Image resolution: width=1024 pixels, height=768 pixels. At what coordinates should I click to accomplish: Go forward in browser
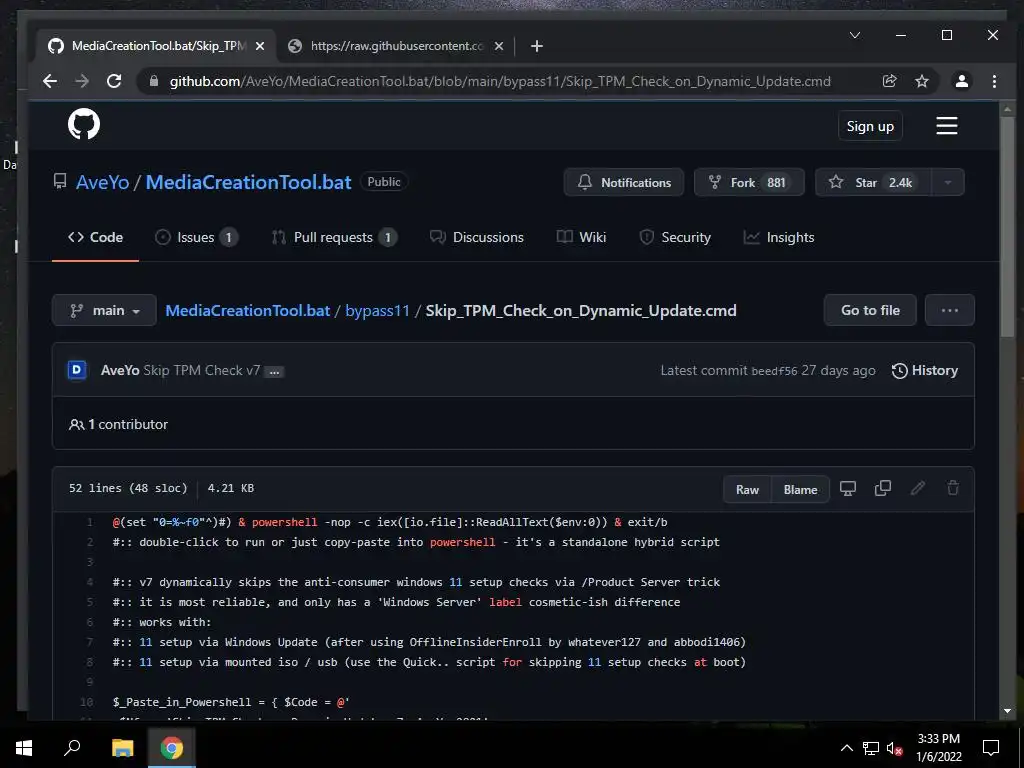(82, 81)
